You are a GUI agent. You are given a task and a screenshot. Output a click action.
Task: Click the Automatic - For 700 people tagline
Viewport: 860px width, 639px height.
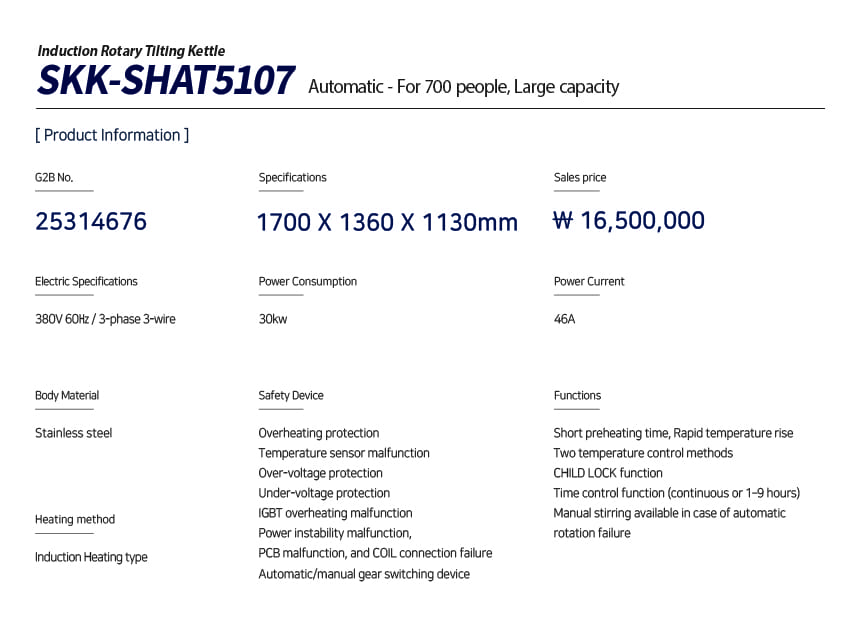[x=464, y=87]
